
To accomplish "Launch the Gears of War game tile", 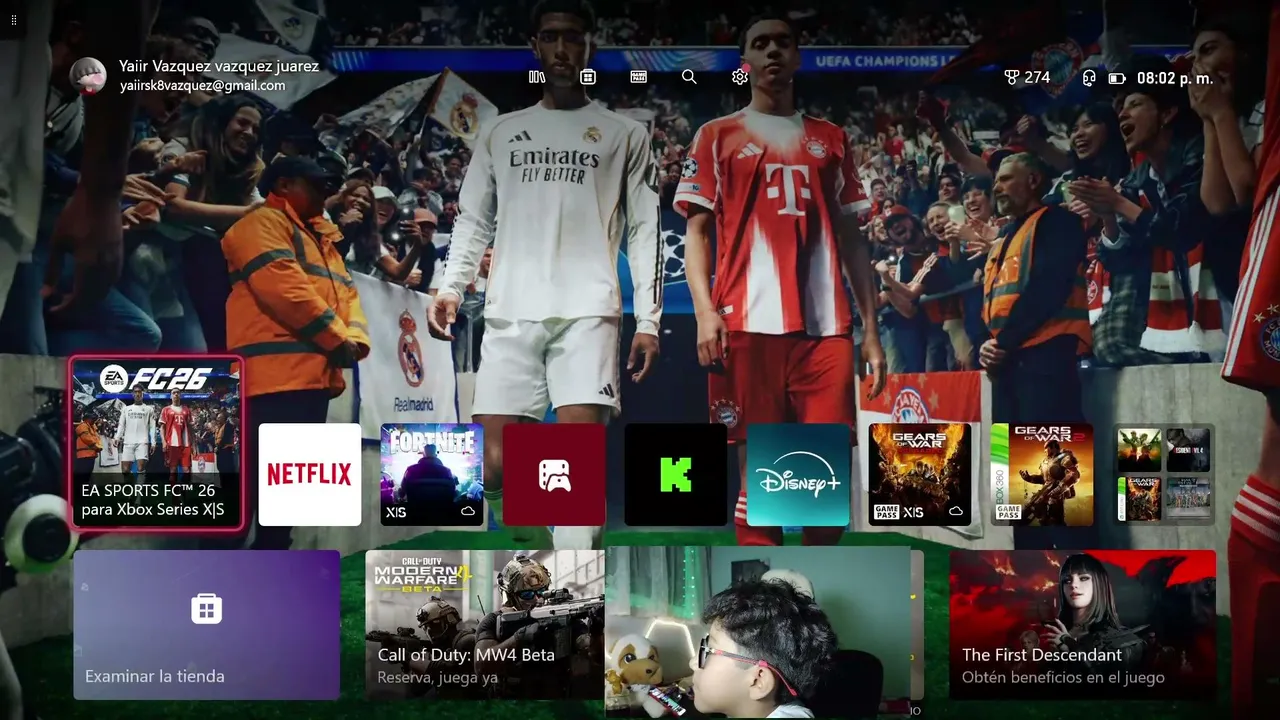I will (920, 474).
